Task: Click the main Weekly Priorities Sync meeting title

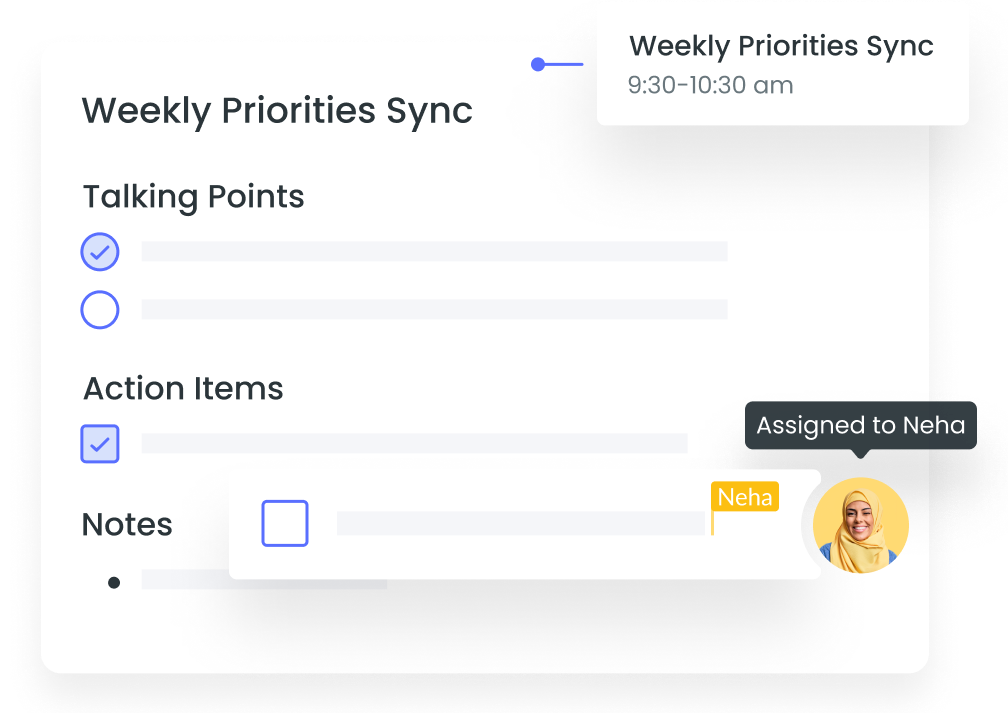Action: coord(277,110)
